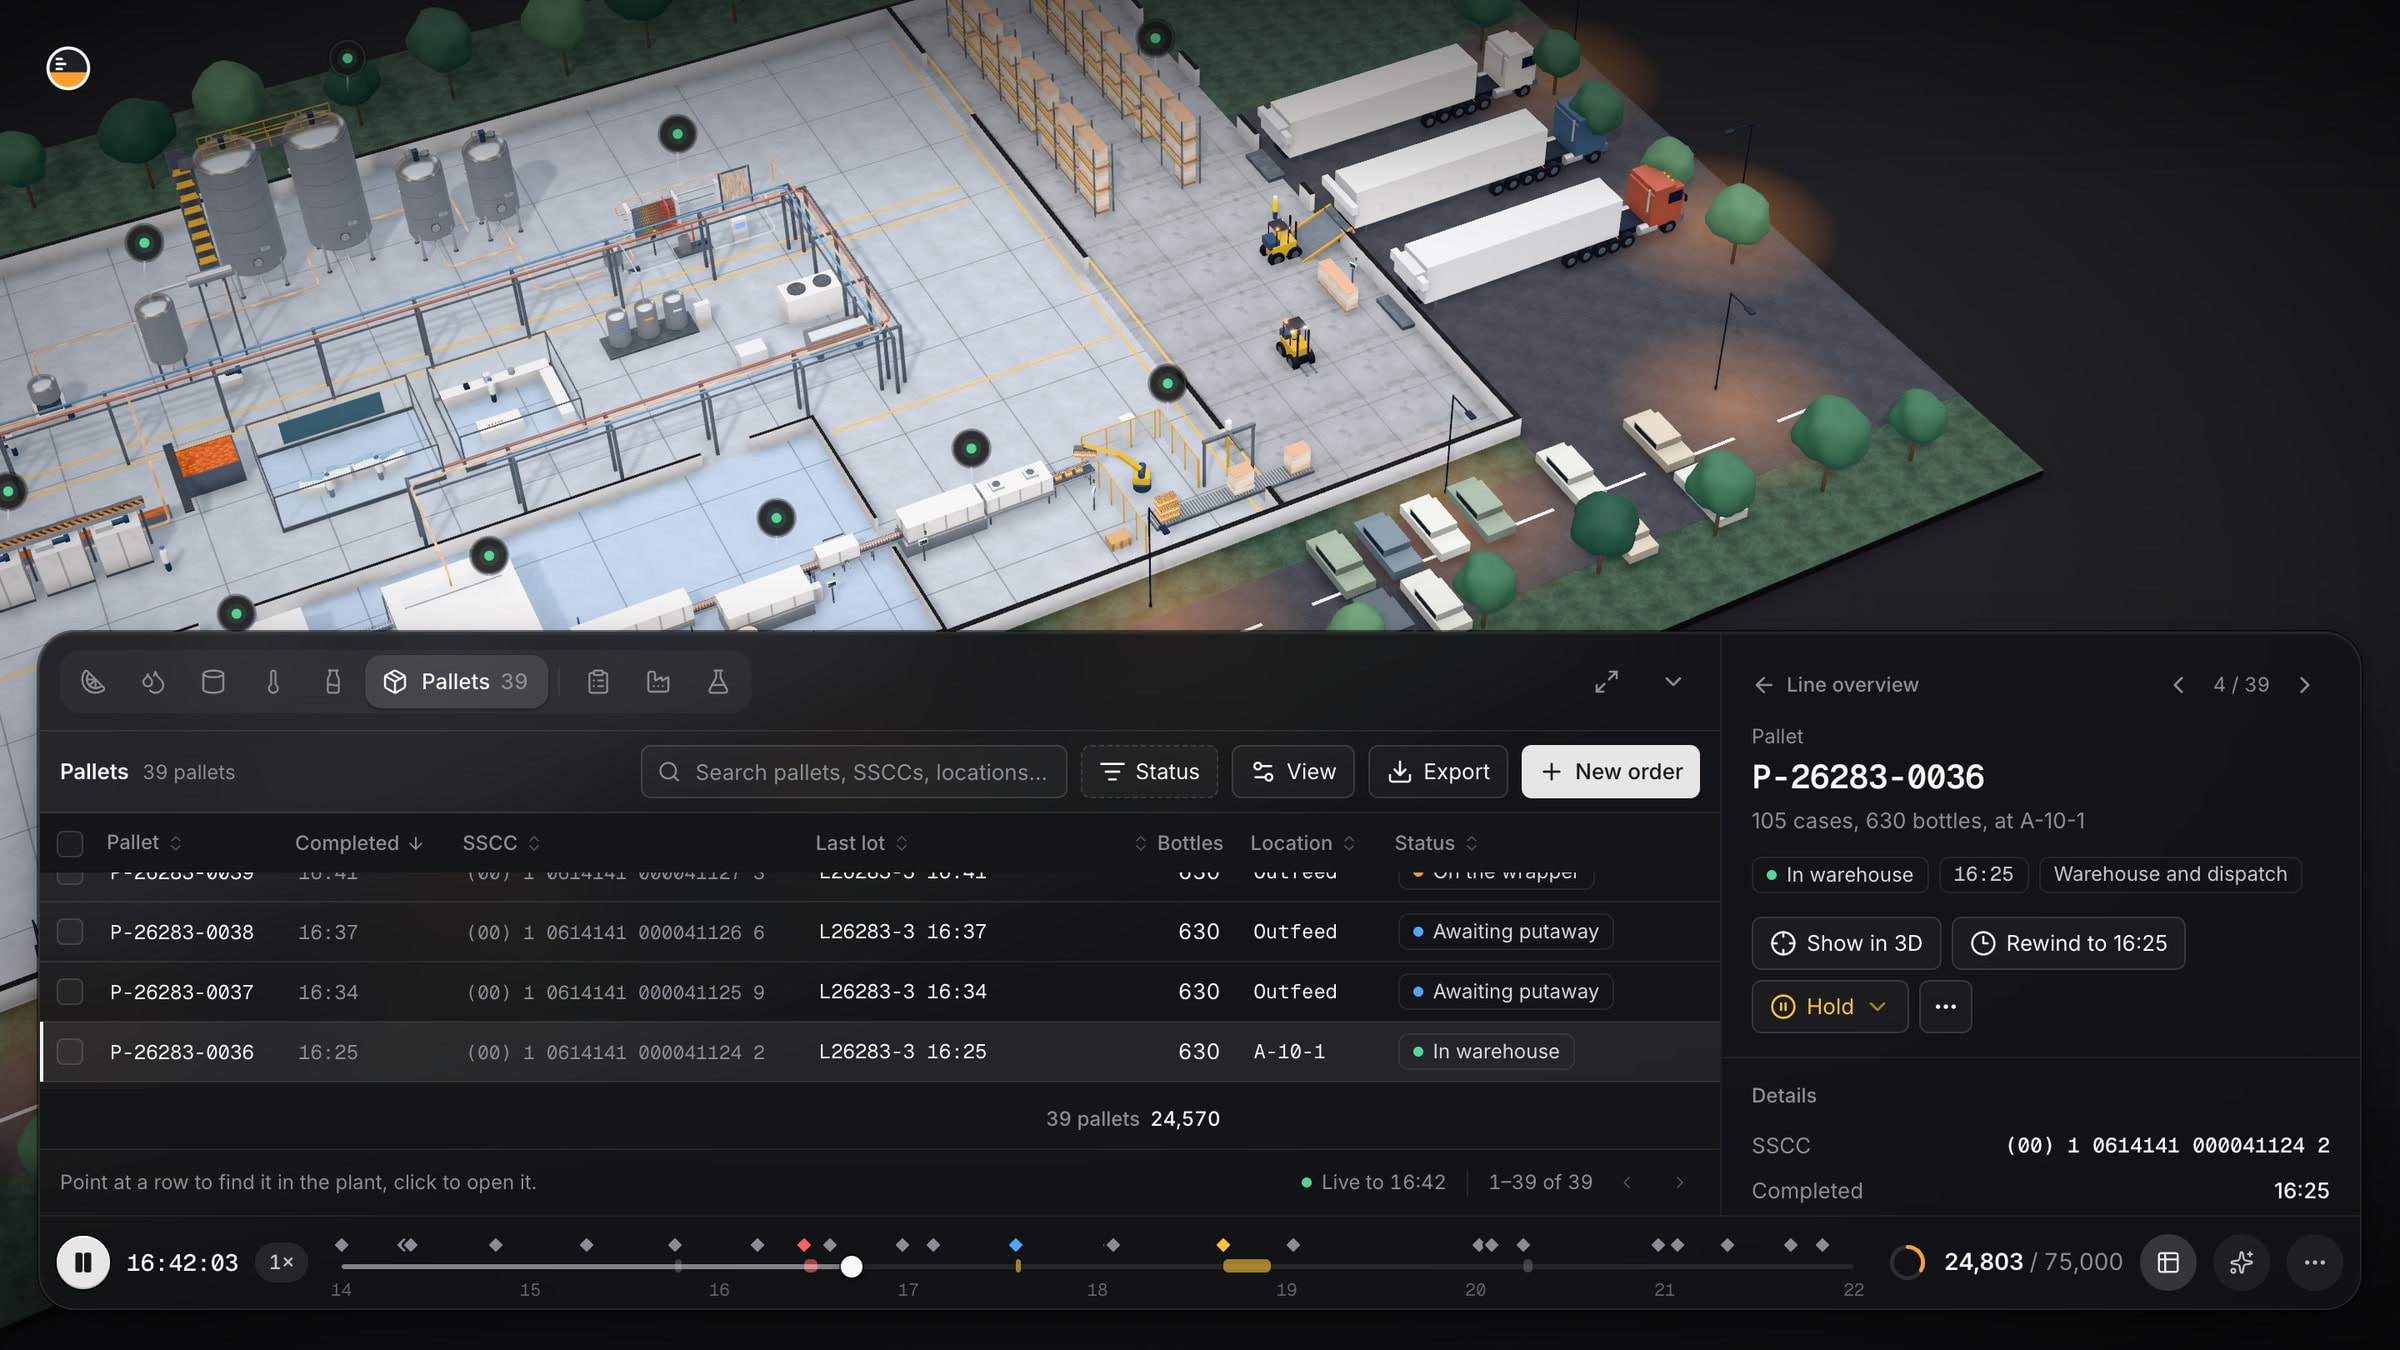Open the flame icon tab

(153, 682)
